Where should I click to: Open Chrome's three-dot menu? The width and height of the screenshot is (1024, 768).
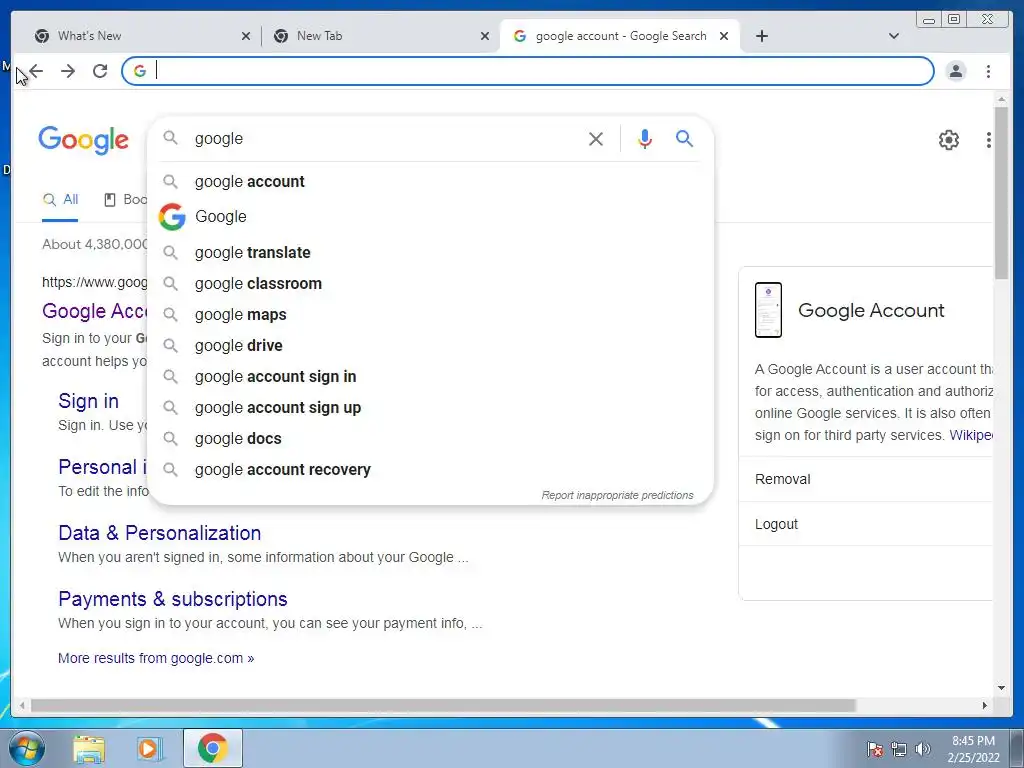tap(989, 71)
